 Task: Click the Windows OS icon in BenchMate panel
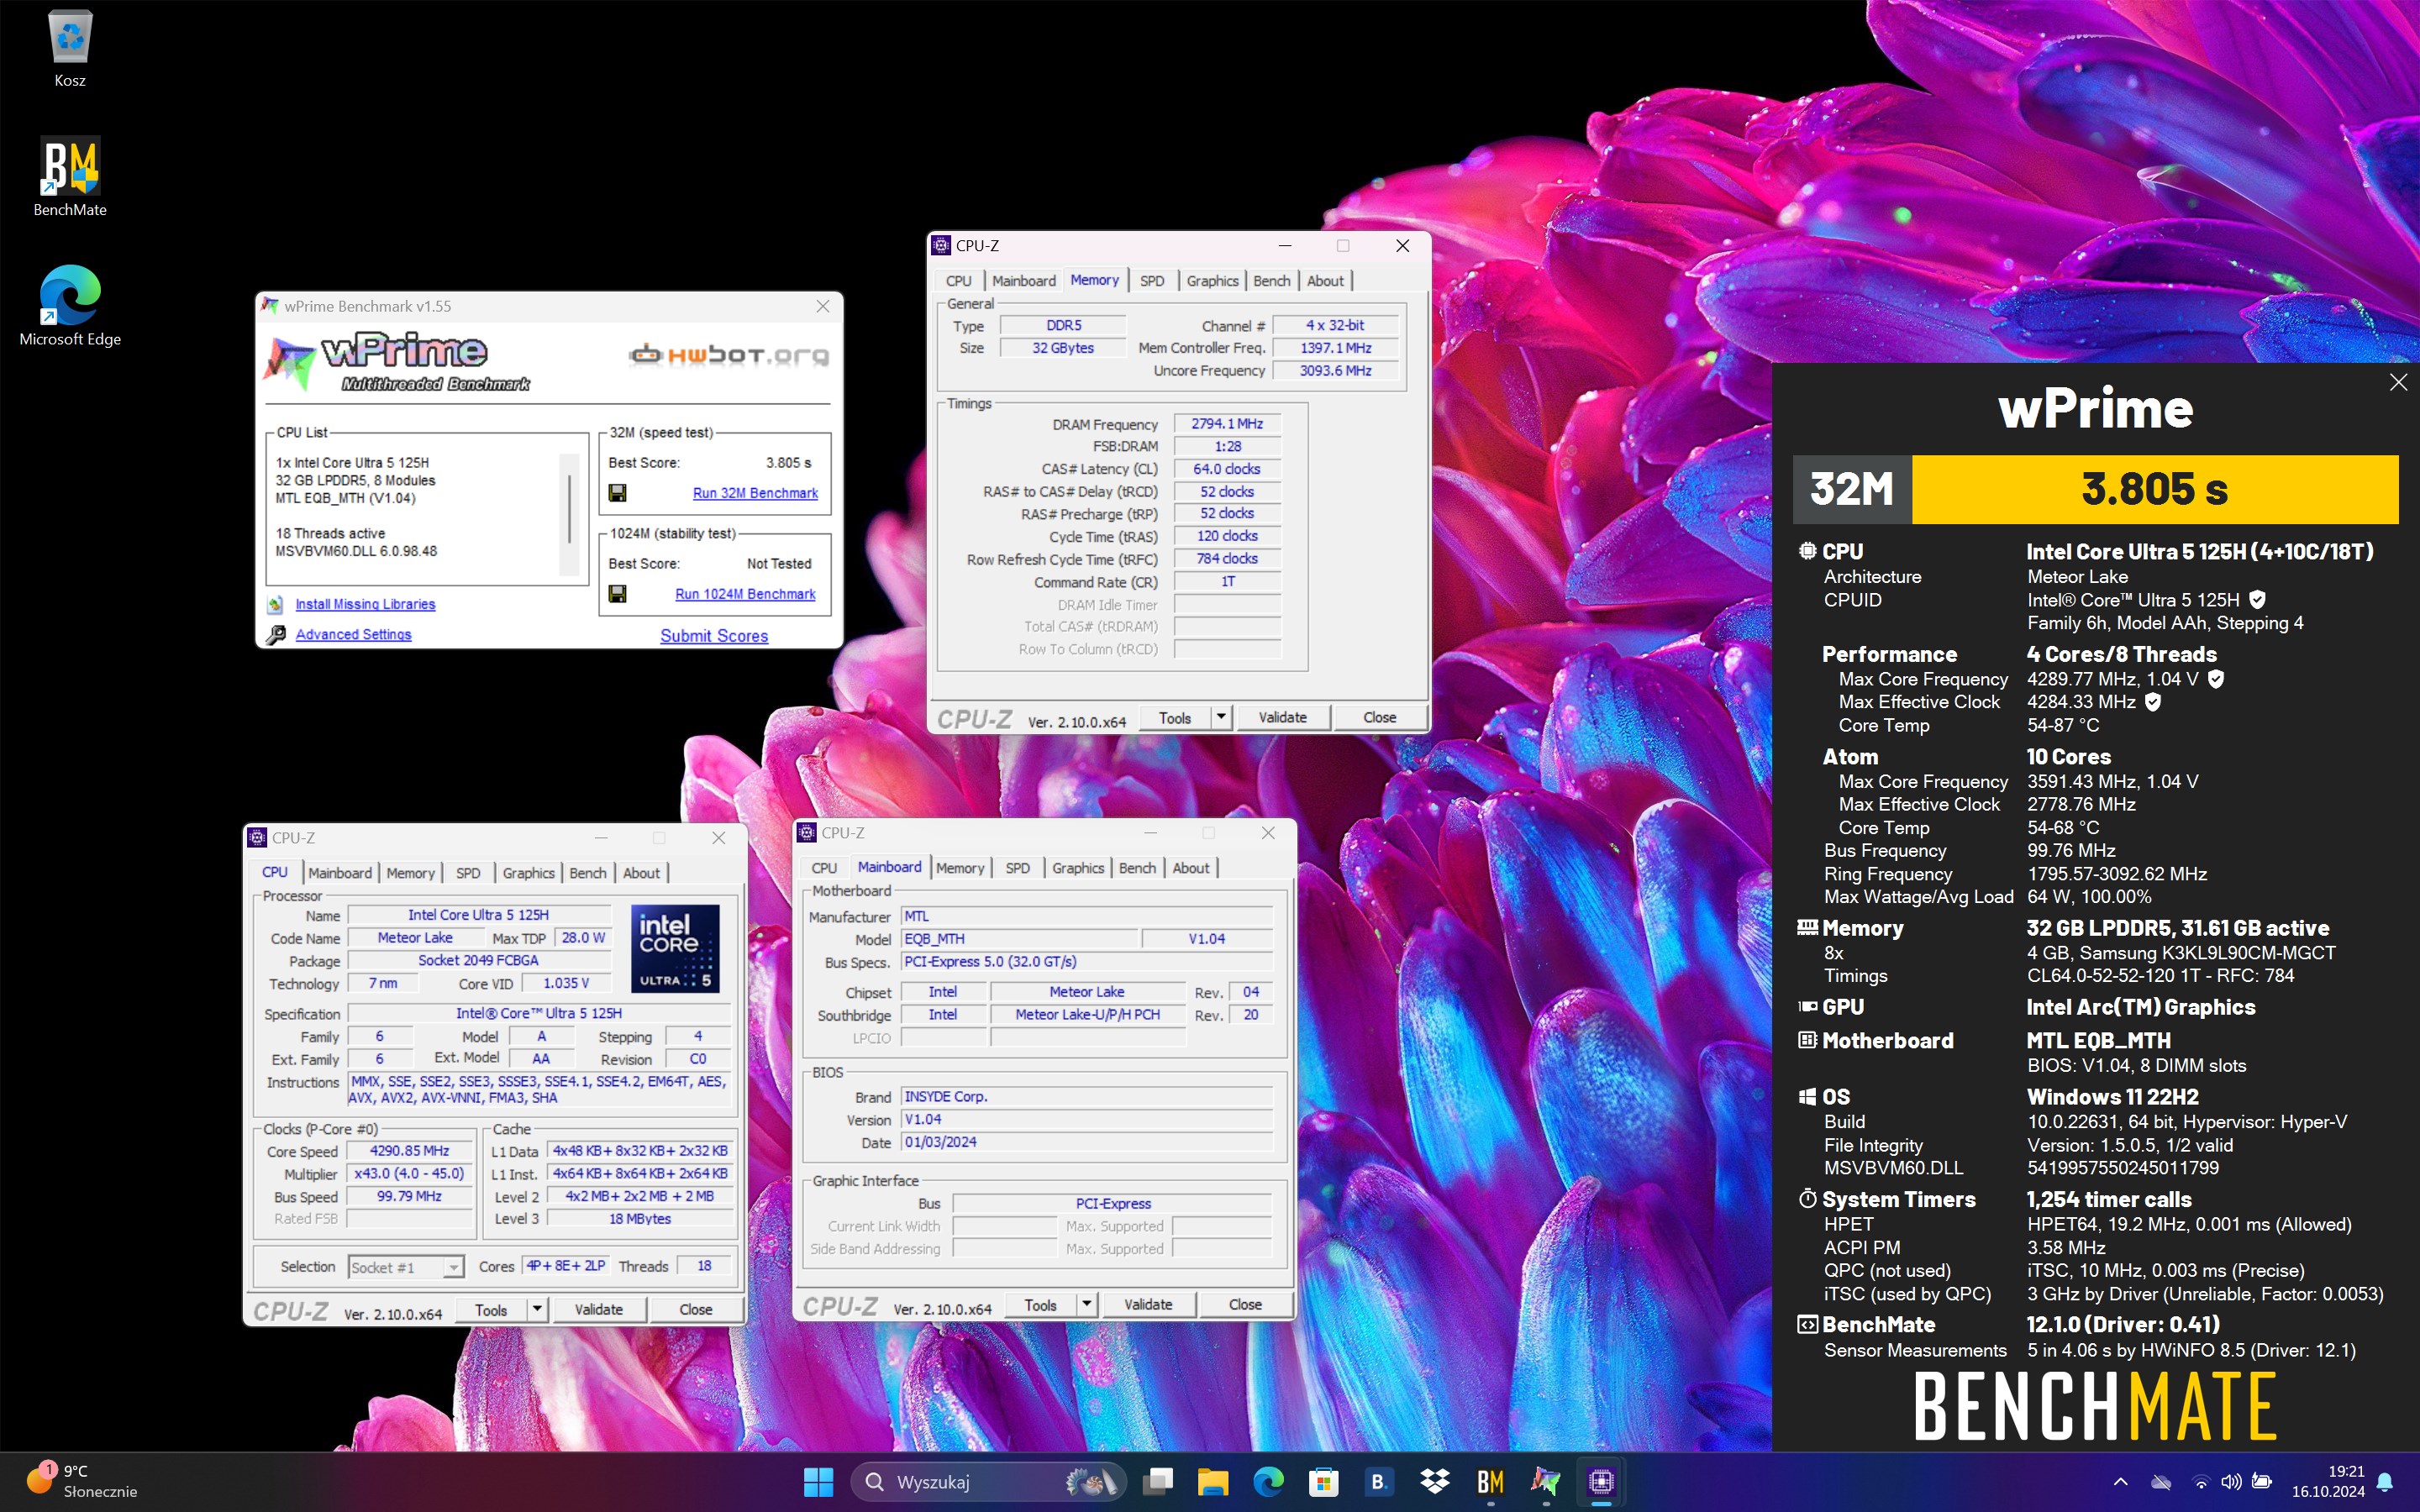pos(1807,1097)
